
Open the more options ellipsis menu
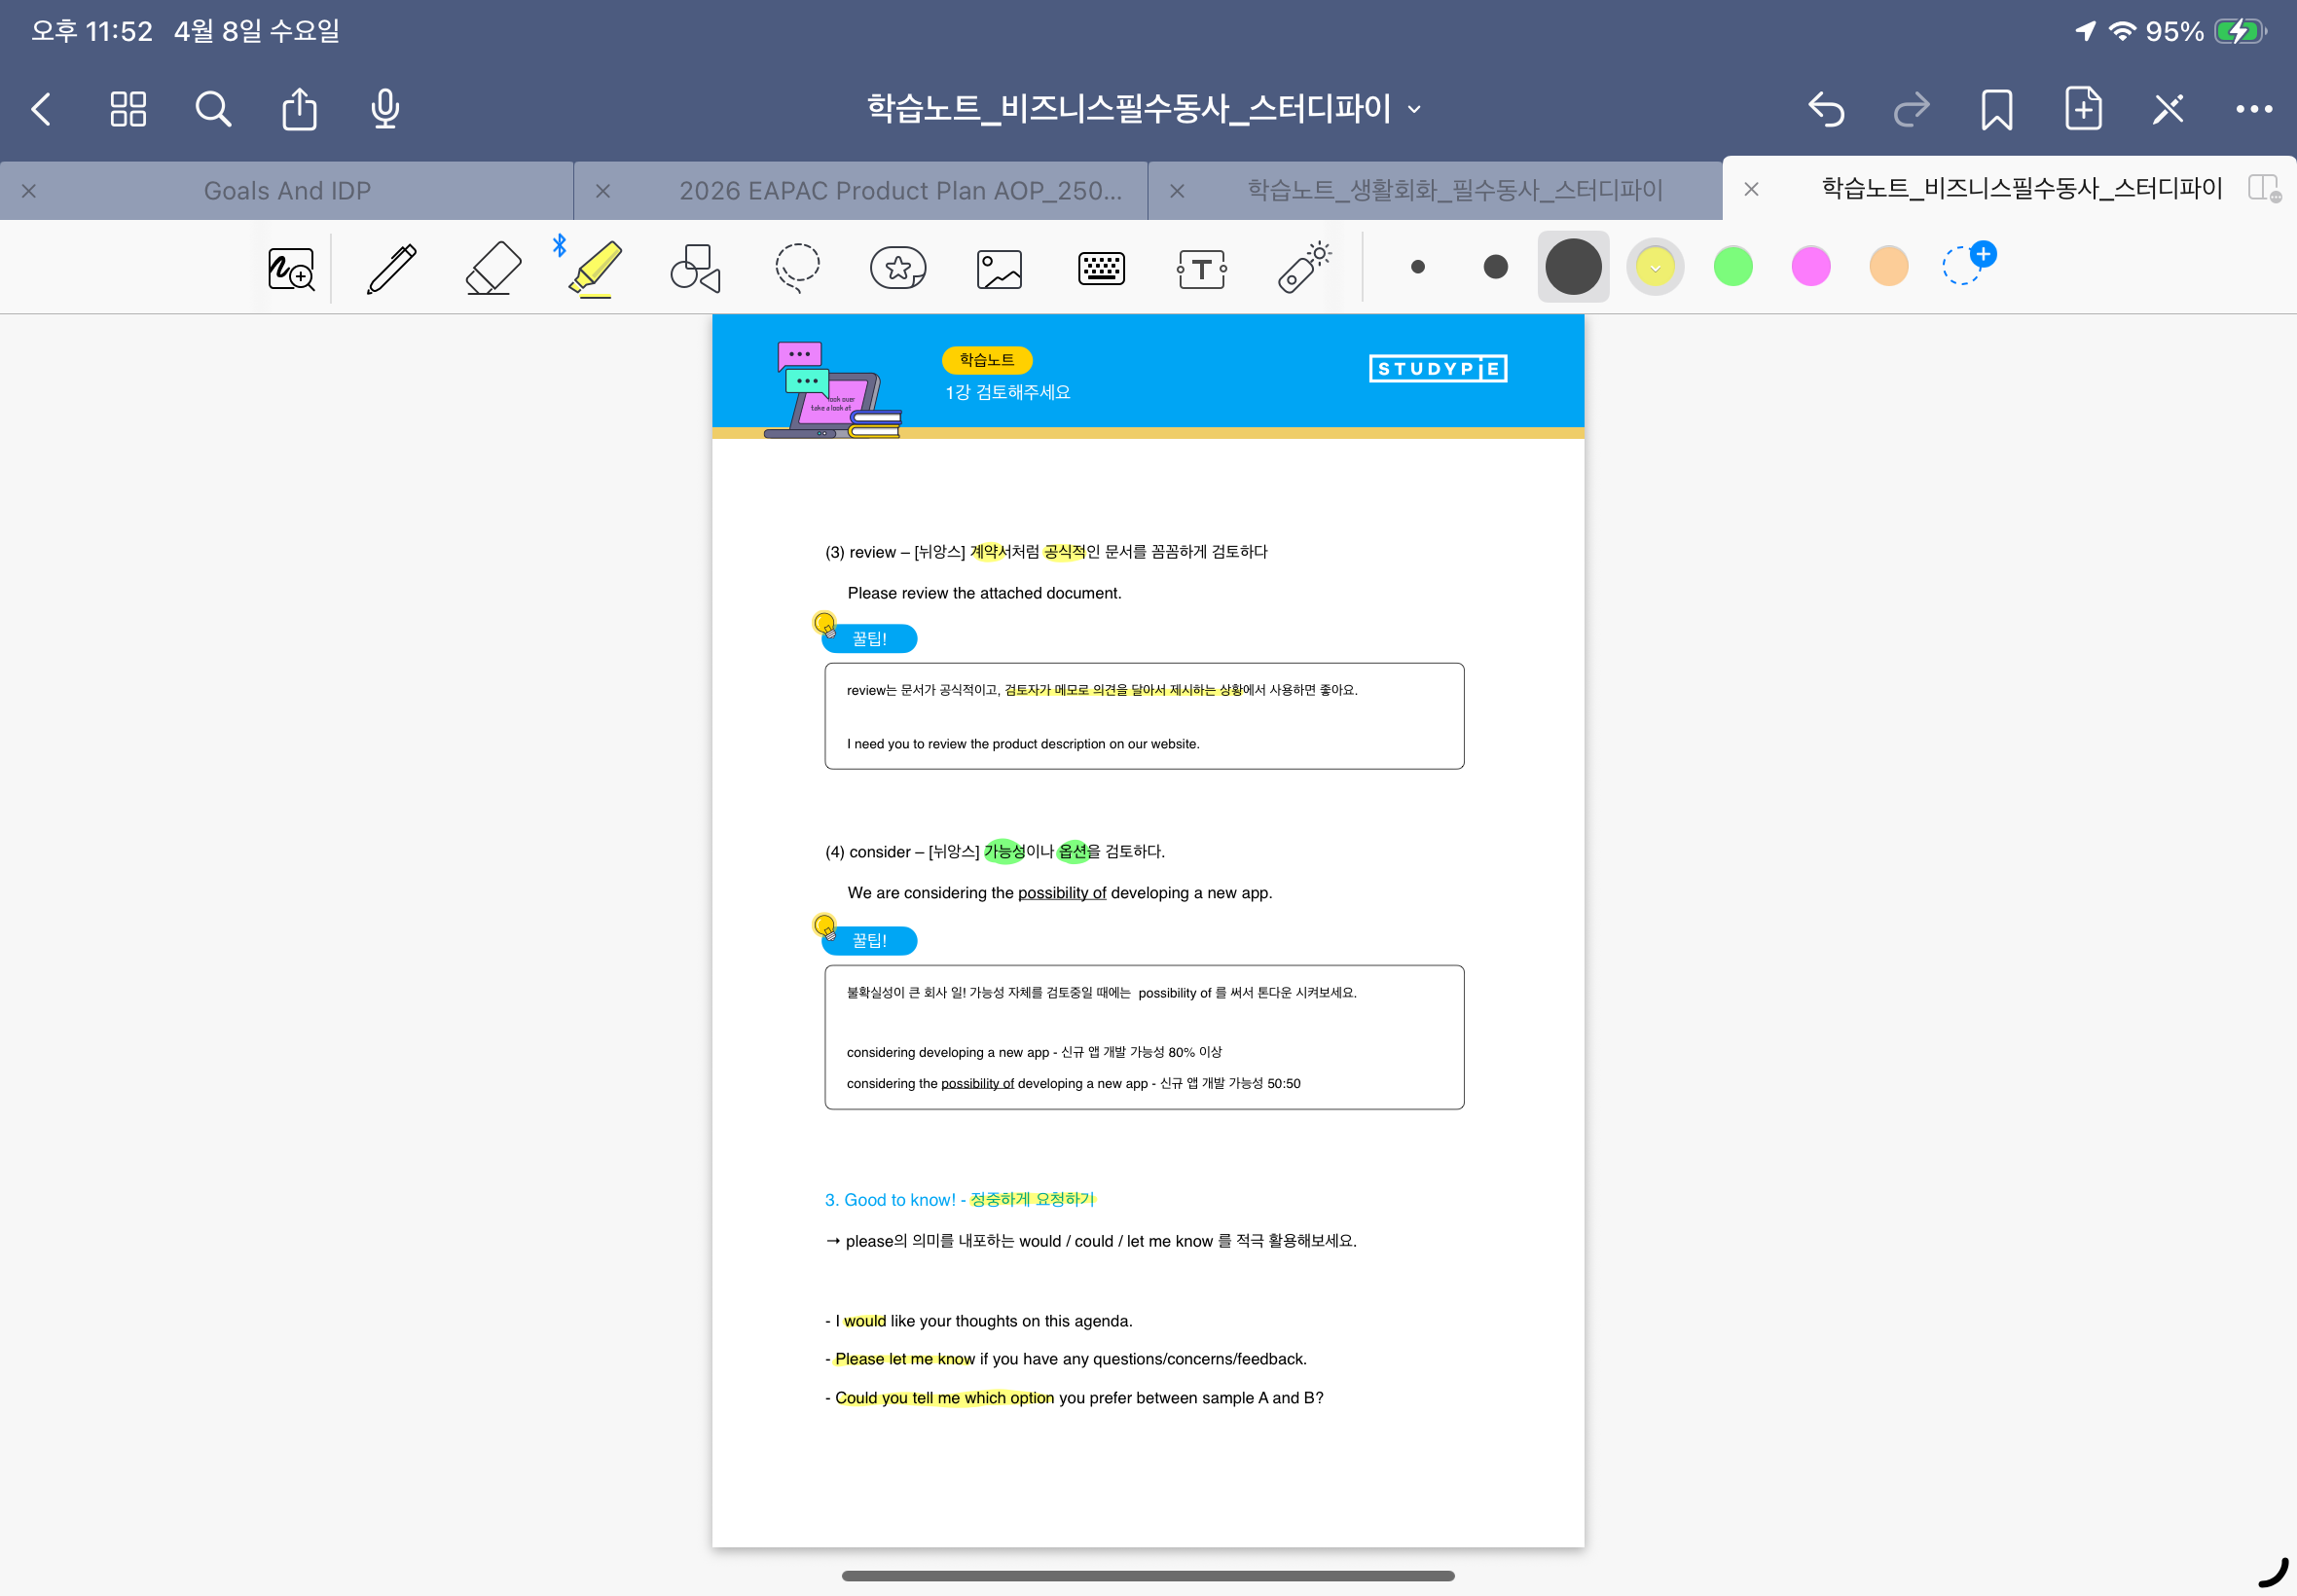(x=2253, y=109)
